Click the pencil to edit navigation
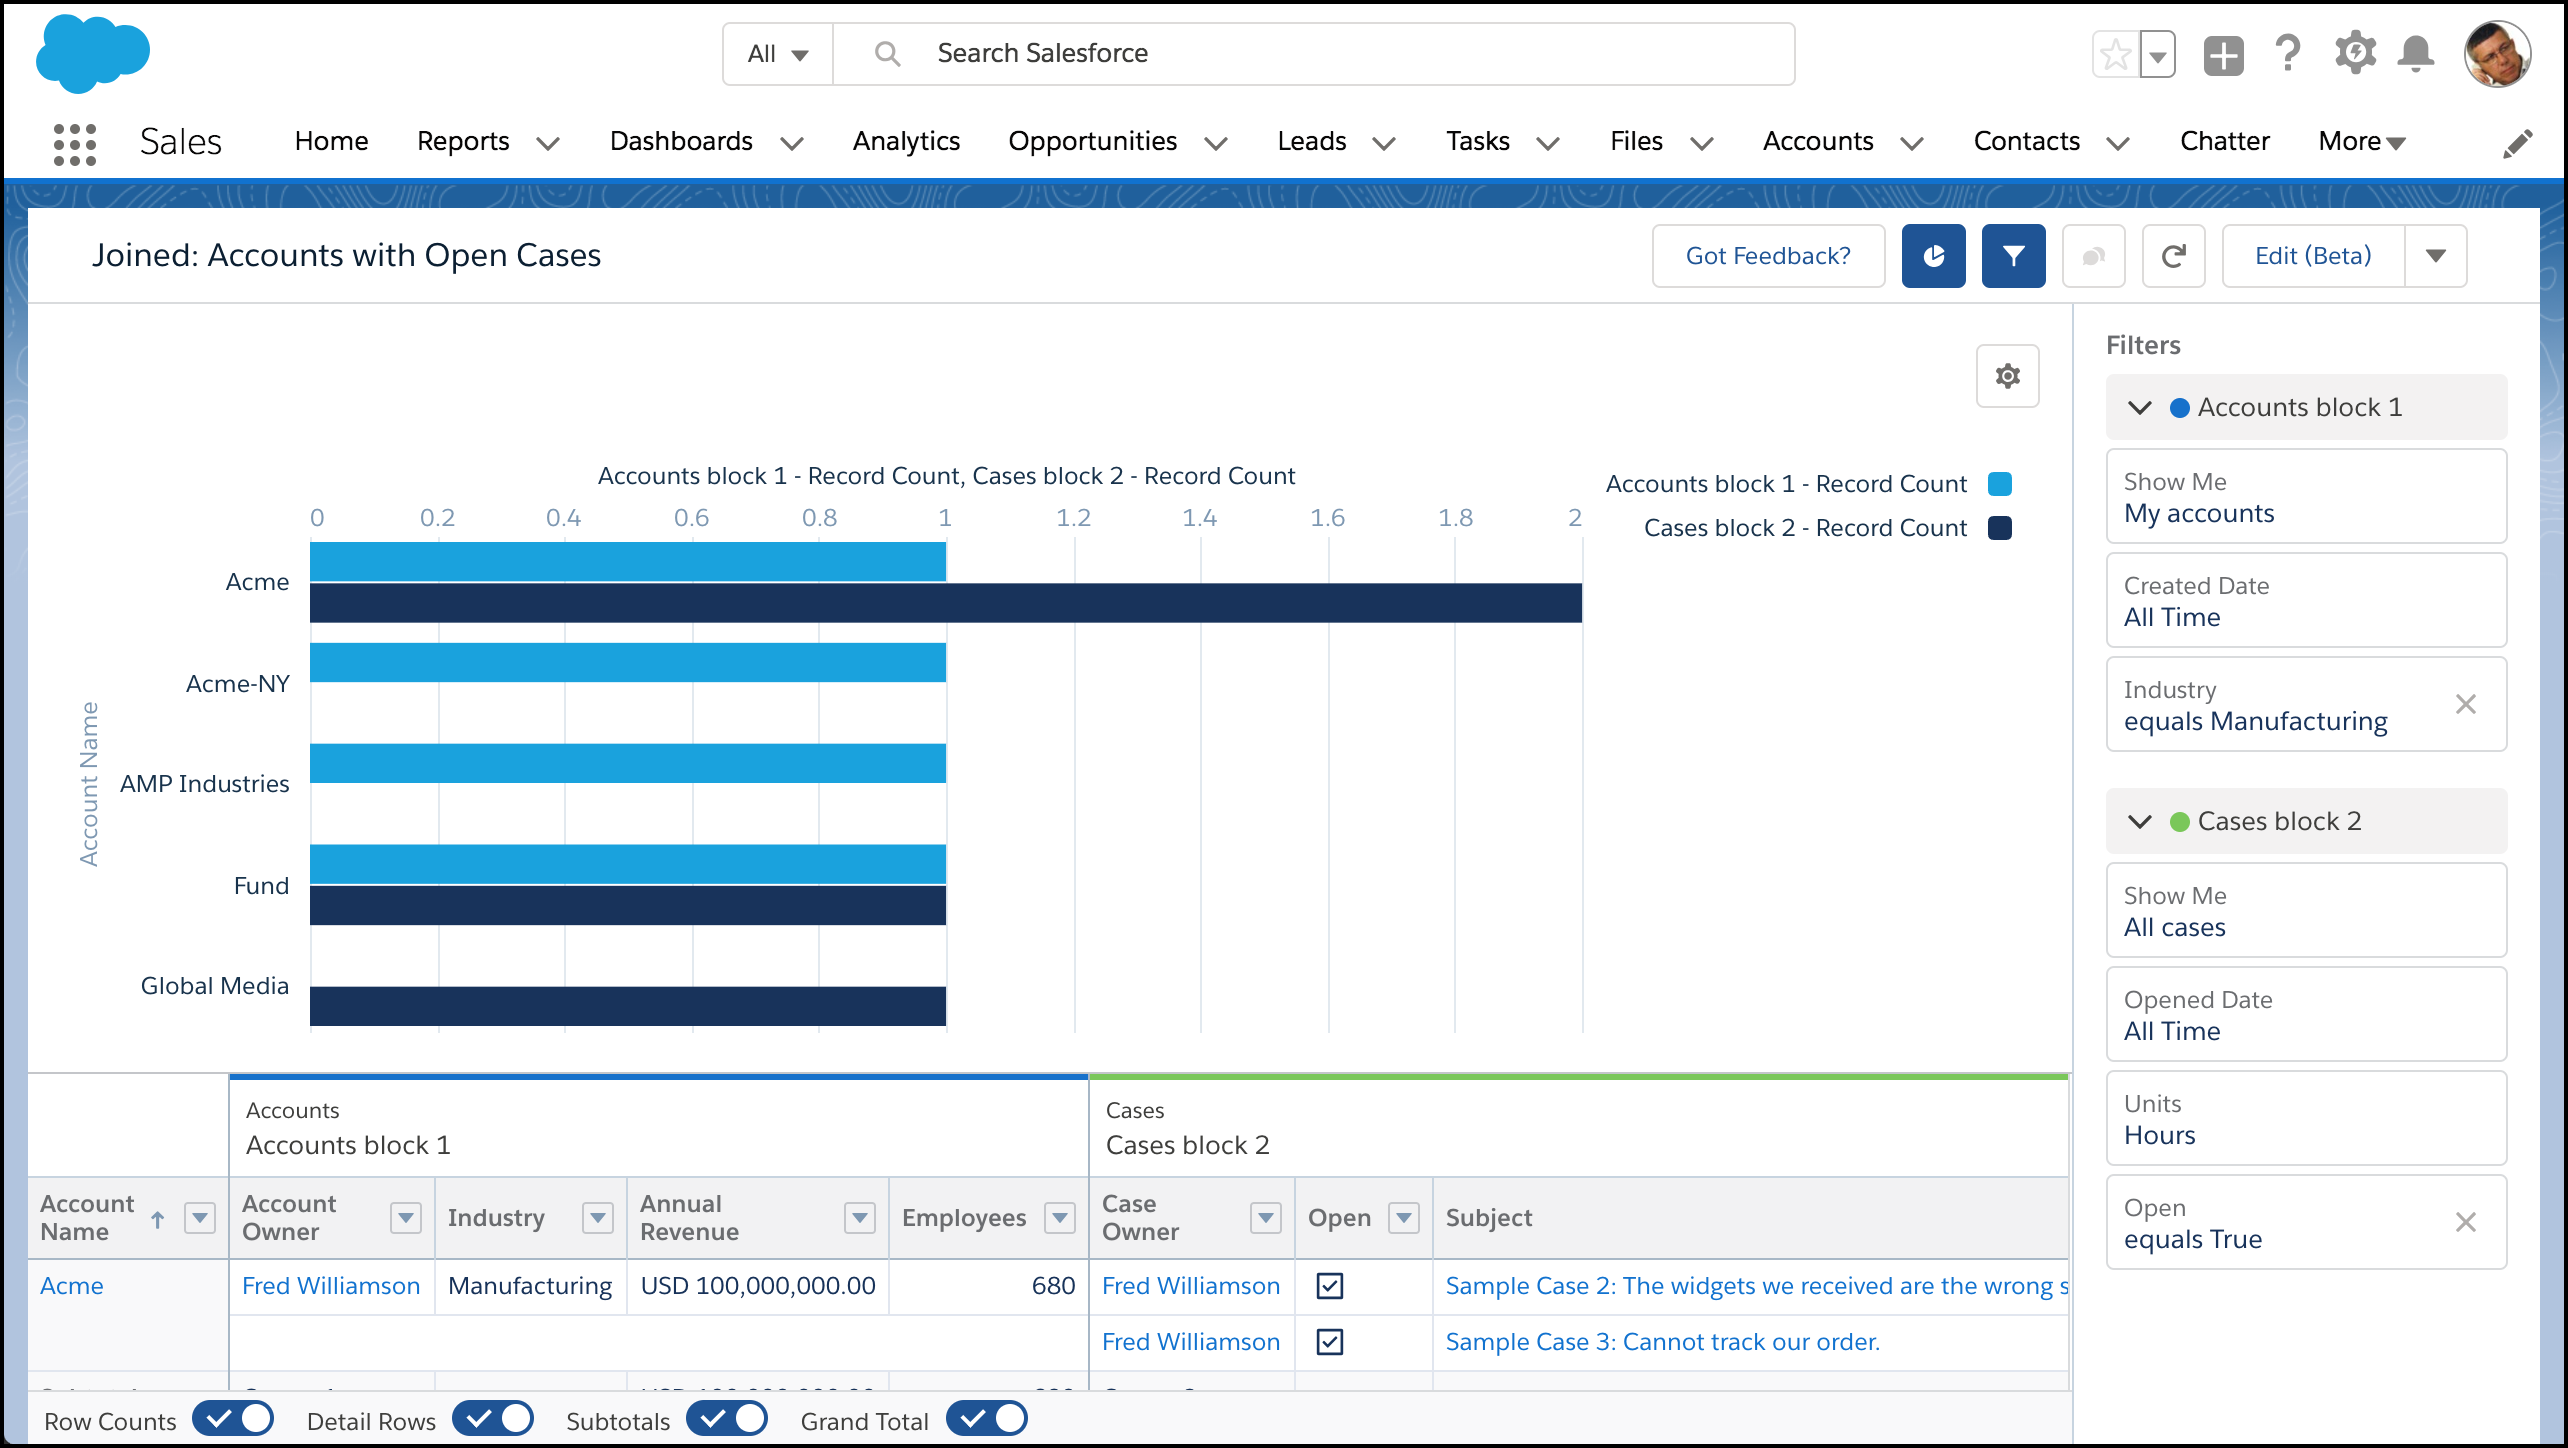Viewport: 2568px width, 1448px height. [2517, 143]
